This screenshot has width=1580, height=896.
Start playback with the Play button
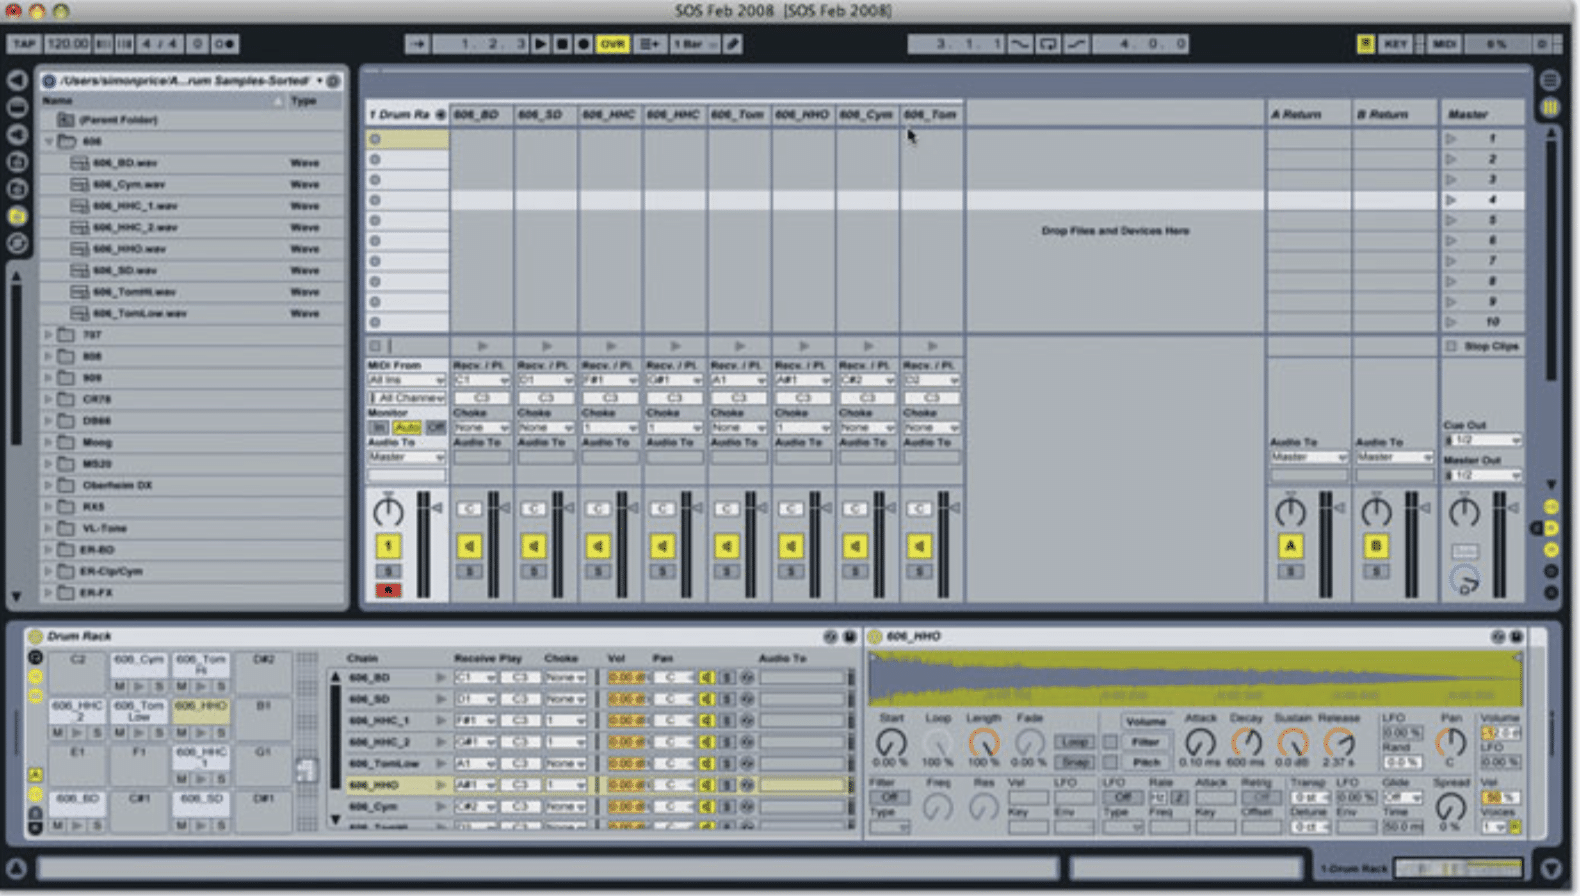click(540, 44)
